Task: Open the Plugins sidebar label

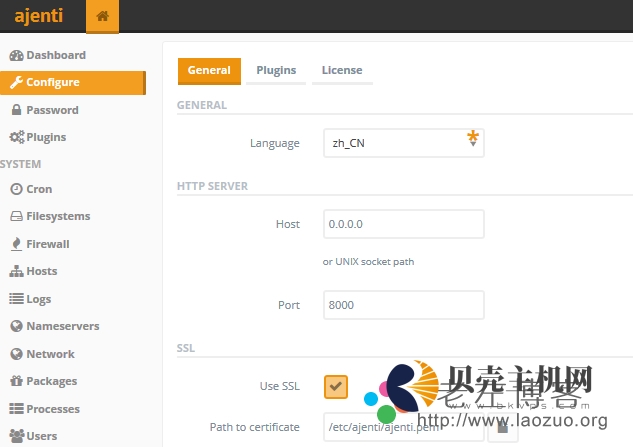Action: (x=46, y=137)
